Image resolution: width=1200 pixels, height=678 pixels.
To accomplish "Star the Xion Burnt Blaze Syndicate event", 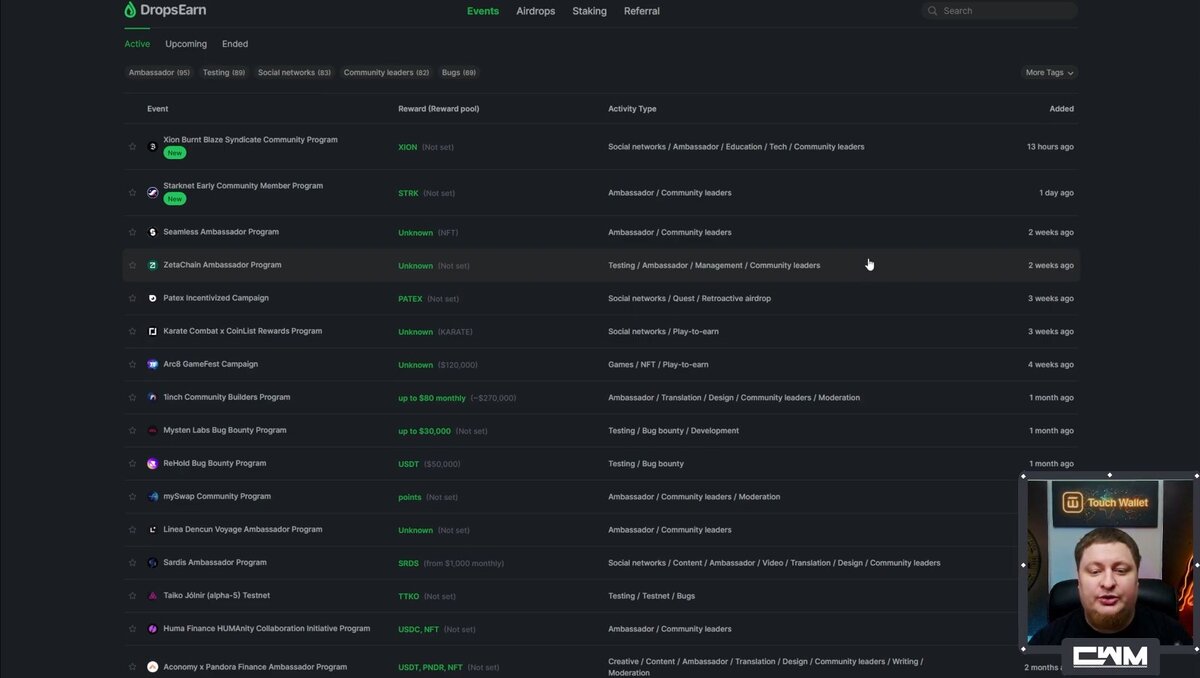I will 132,147.
